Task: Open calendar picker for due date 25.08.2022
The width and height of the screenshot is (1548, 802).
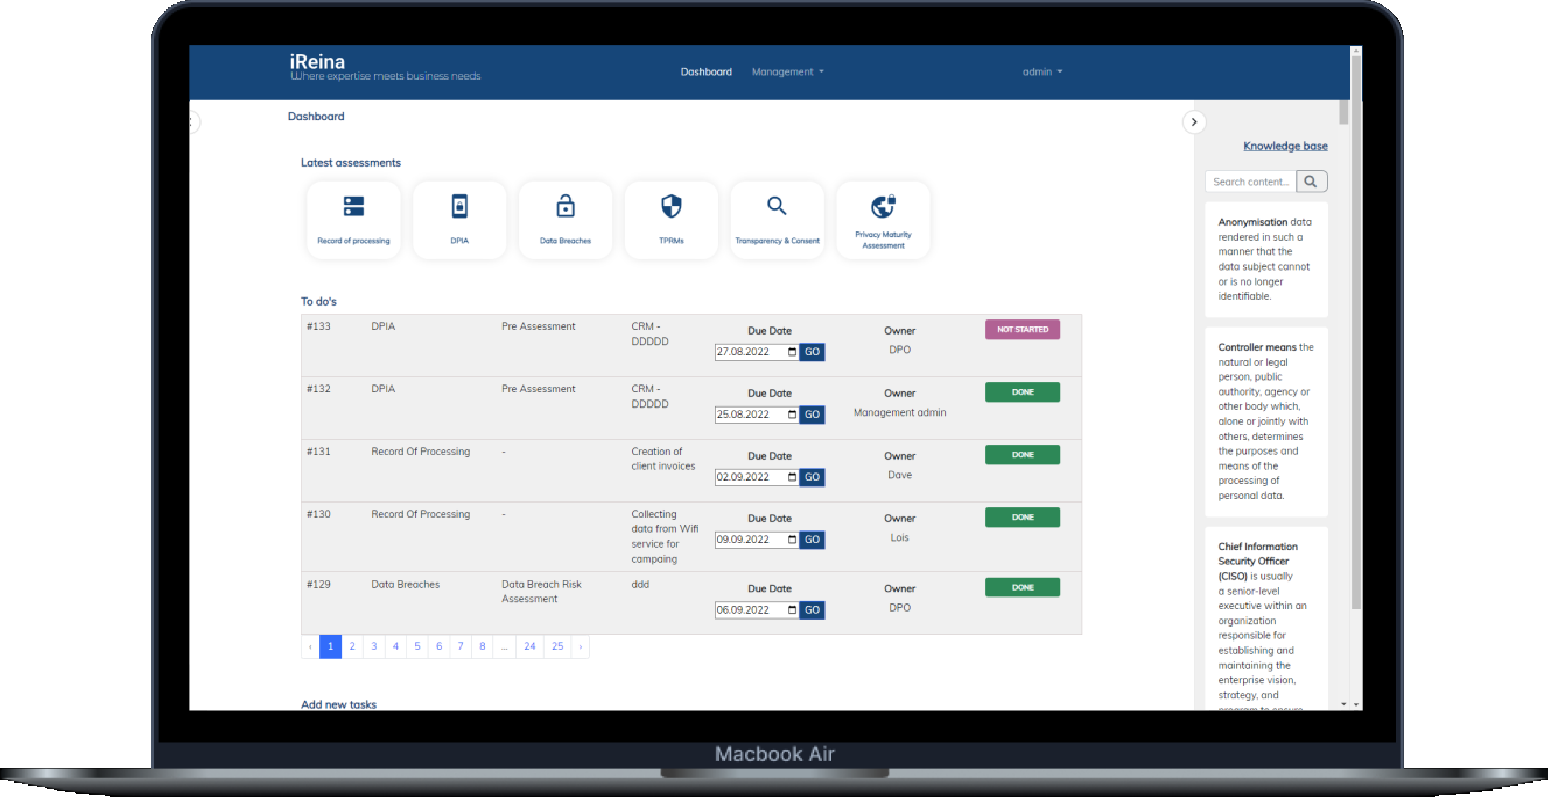Action: [x=792, y=415]
